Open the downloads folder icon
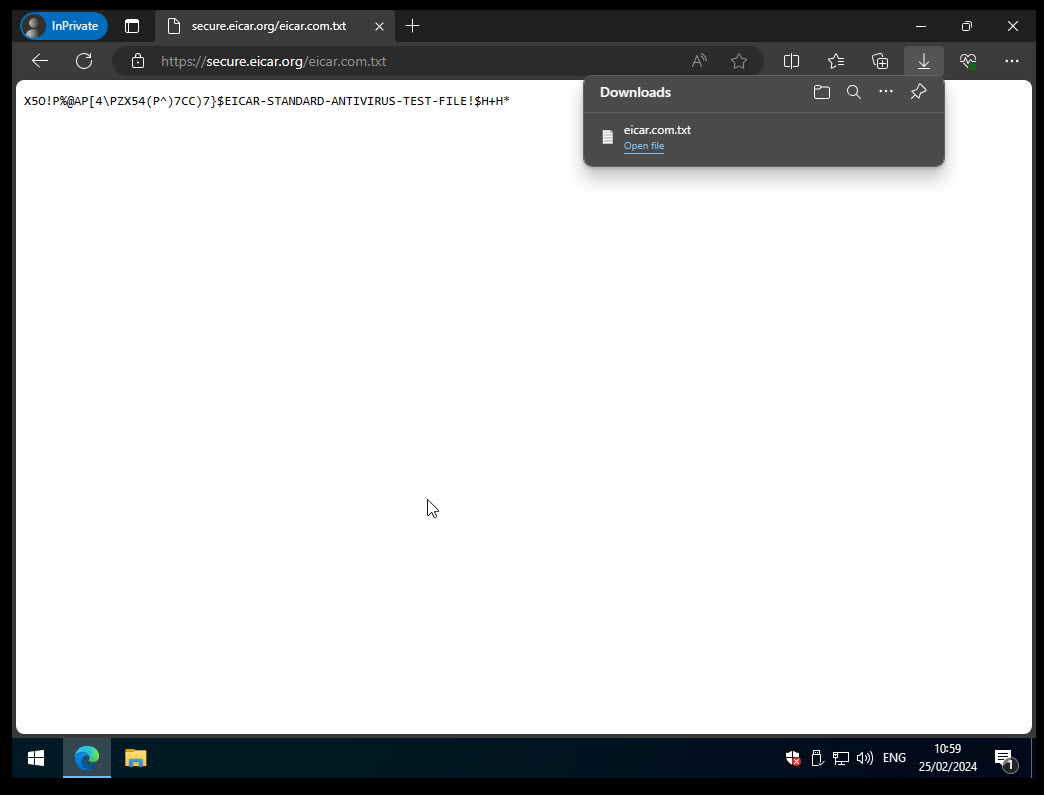The height and width of the screenshot is (795, 1044). (x=821, y=91)
